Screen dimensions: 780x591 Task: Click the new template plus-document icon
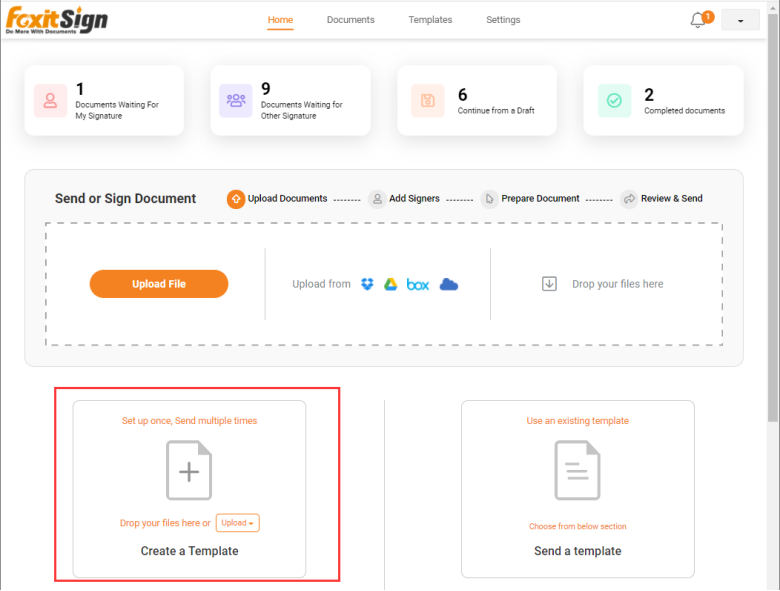(189, 470)
